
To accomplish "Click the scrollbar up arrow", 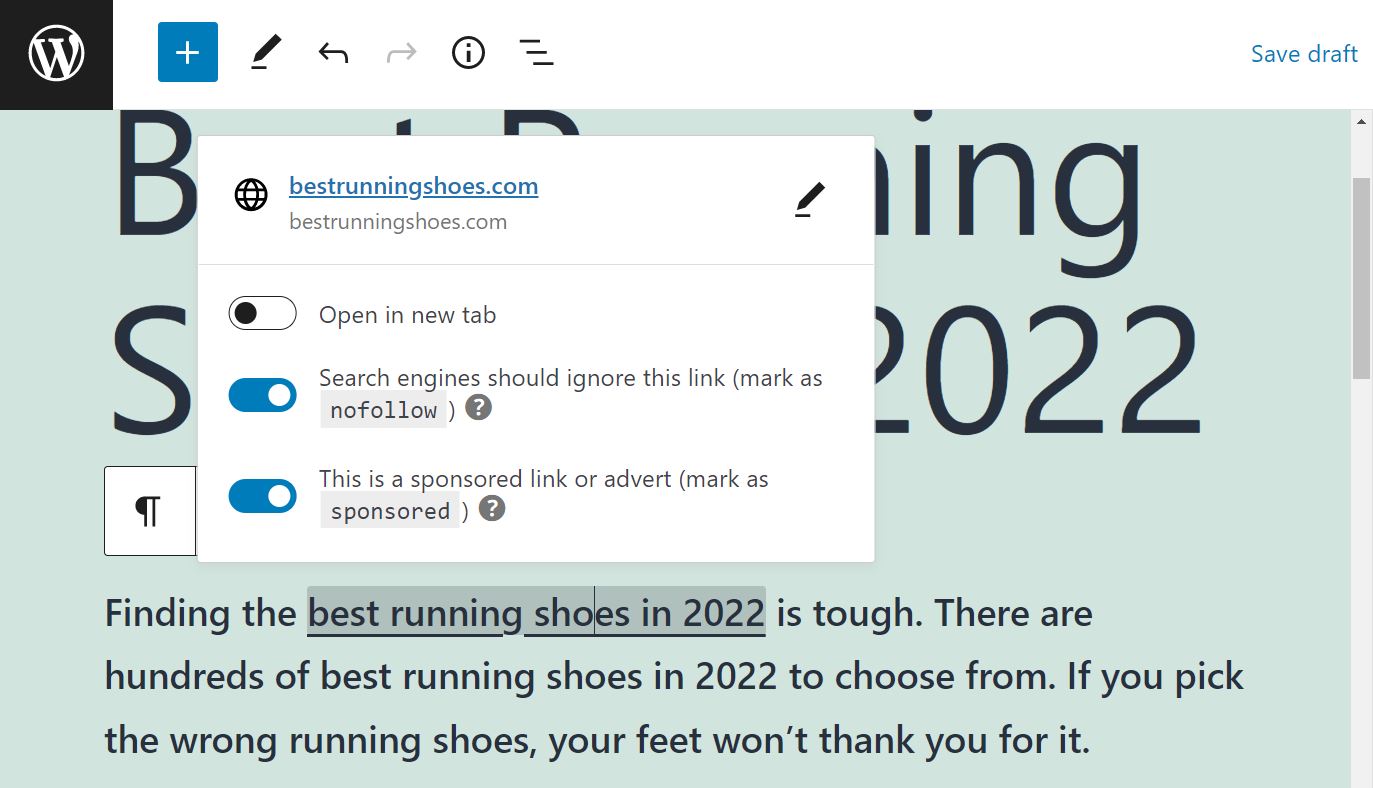I will pos(1361,120).
